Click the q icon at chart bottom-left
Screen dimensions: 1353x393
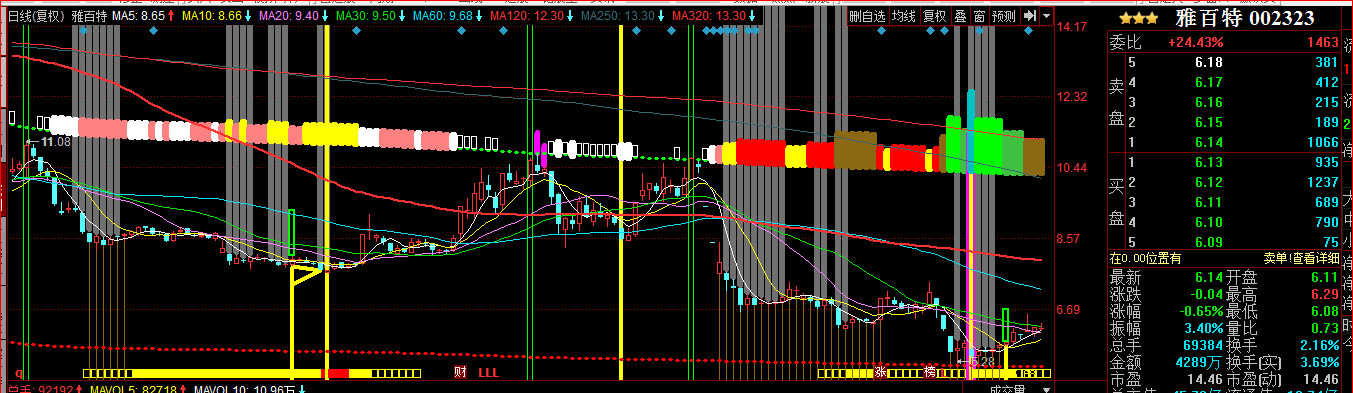(19, 374)
